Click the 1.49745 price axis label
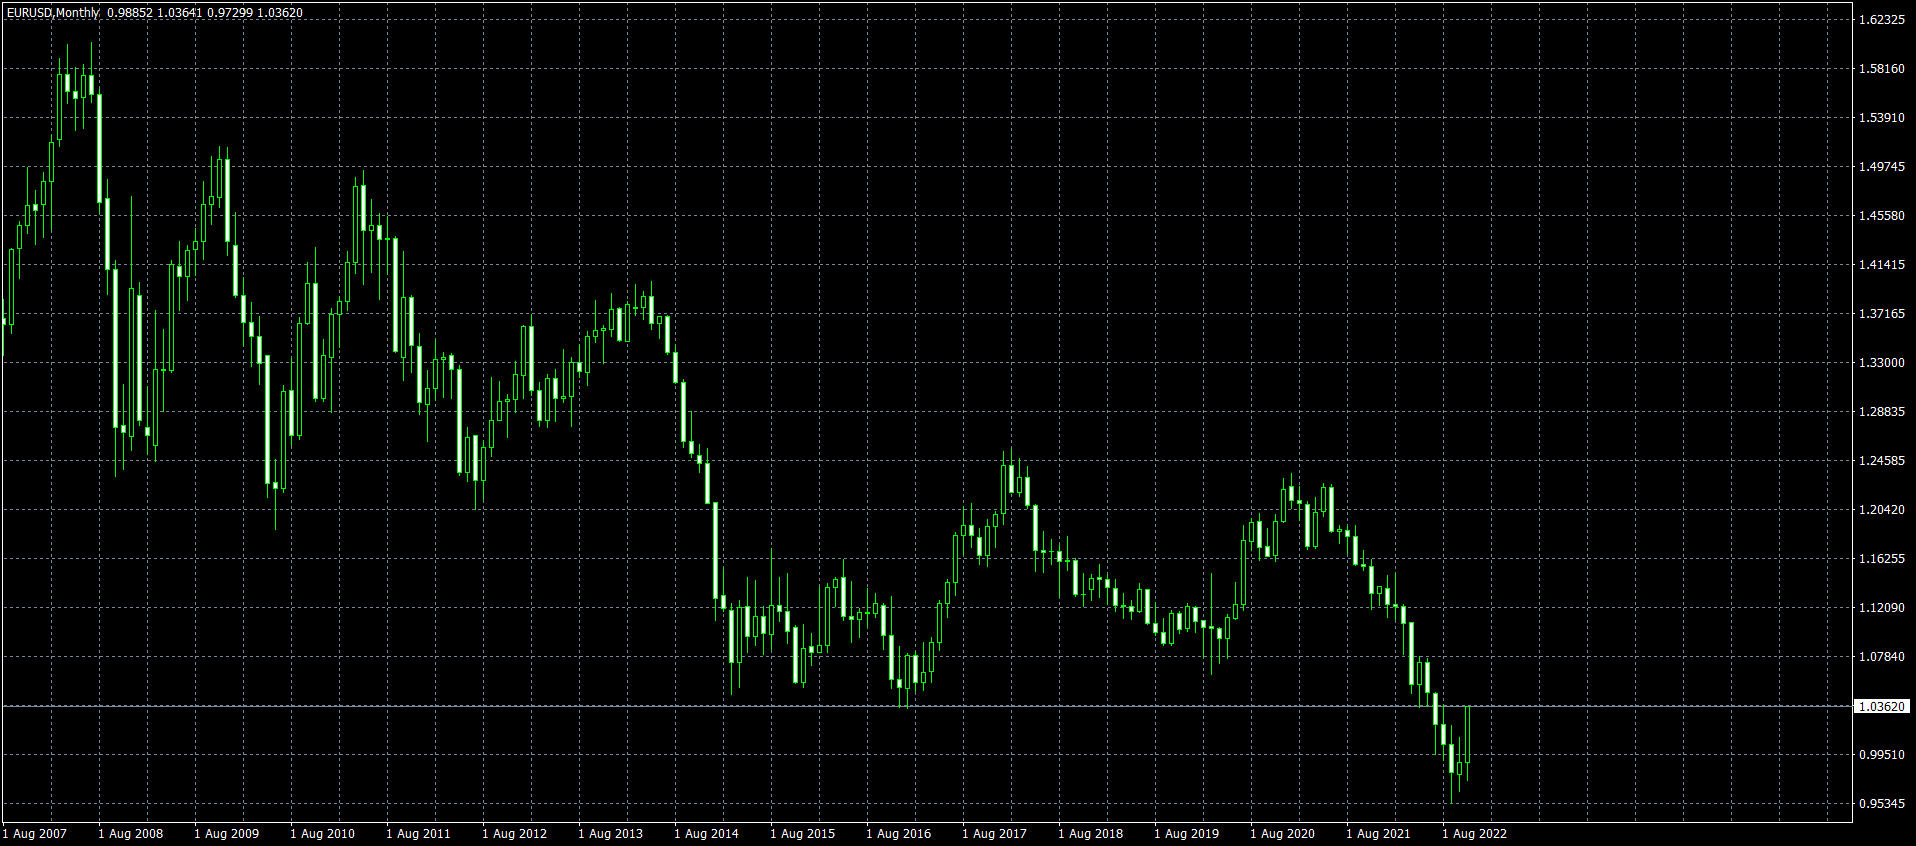Screen dimensions: 1916x846 pos(1882,167)
